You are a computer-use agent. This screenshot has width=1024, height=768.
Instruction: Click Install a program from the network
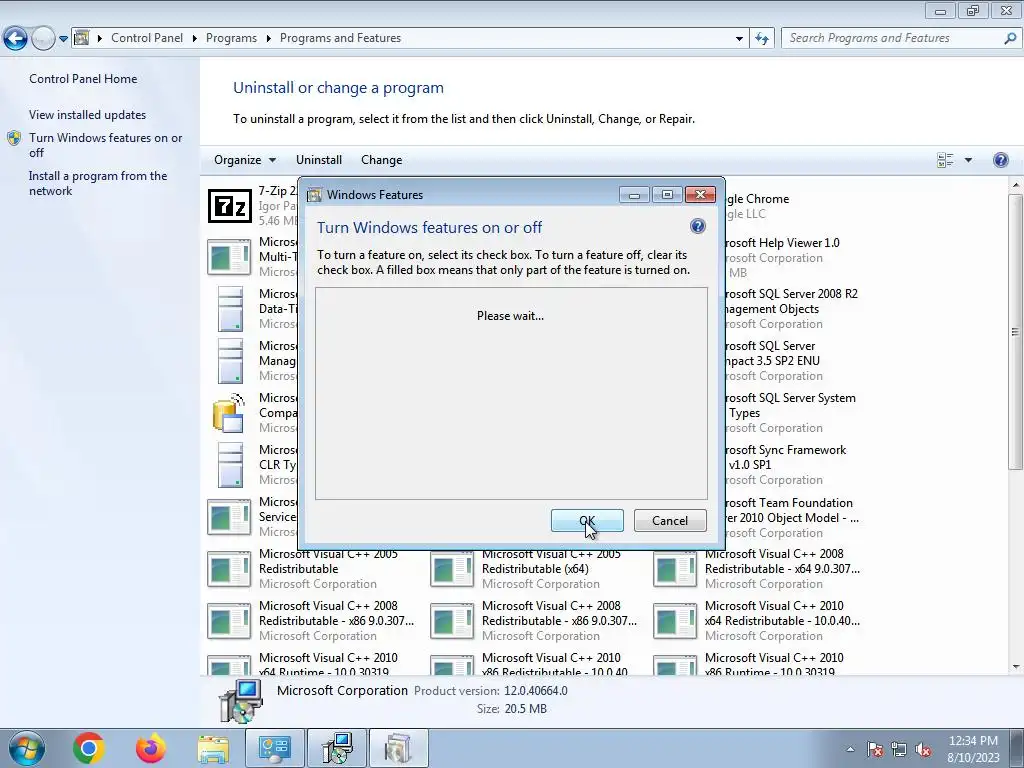pyautogui.click(x=98, y=184)
